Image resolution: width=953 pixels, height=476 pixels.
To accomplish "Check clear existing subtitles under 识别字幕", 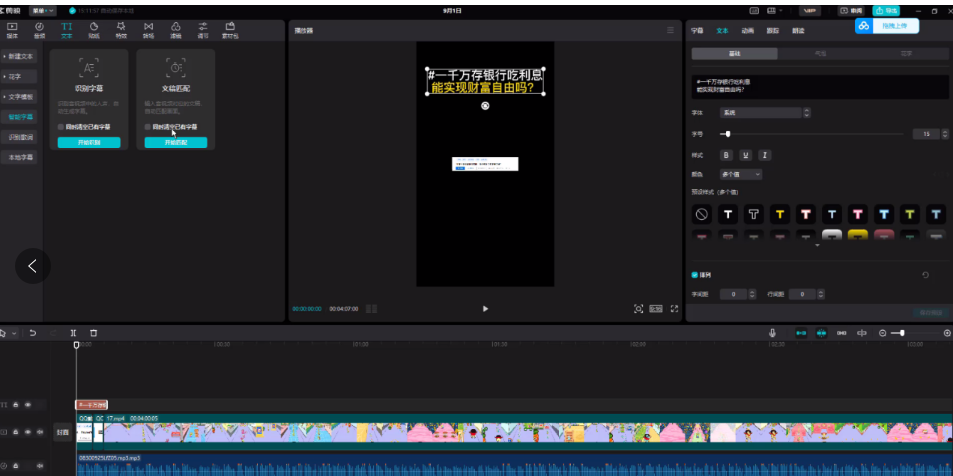I will [x=61, y=127].
